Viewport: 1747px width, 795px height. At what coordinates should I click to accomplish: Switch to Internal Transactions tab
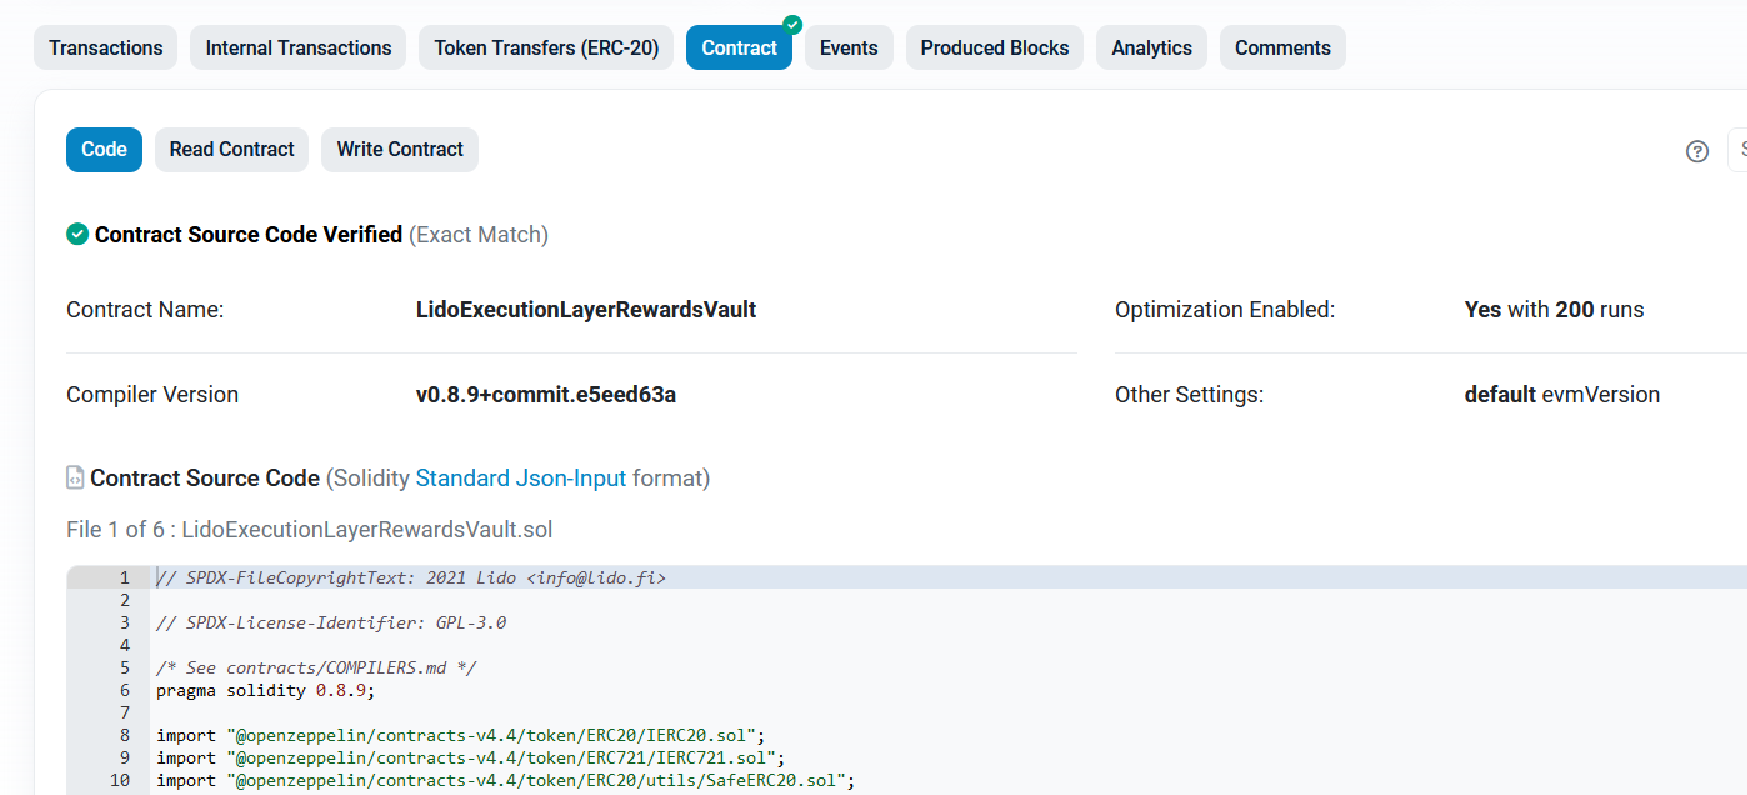pos(298,48)
